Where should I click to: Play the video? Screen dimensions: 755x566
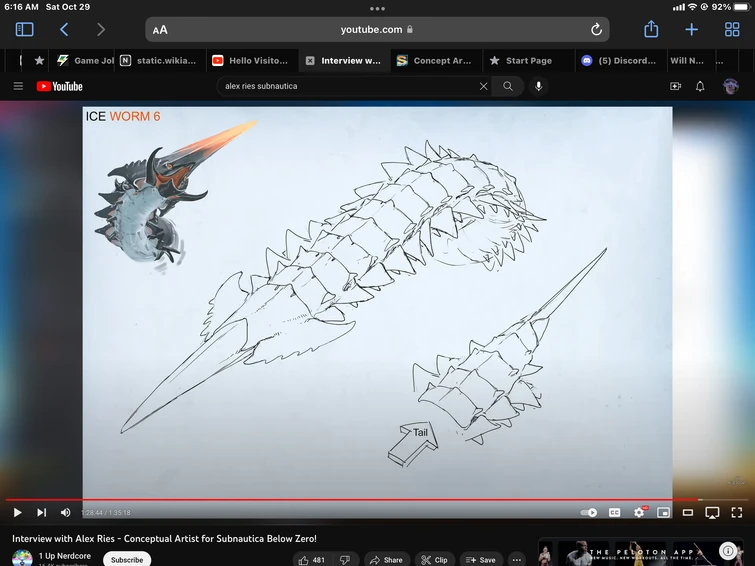pyautogui.click(x=17, y=513)
